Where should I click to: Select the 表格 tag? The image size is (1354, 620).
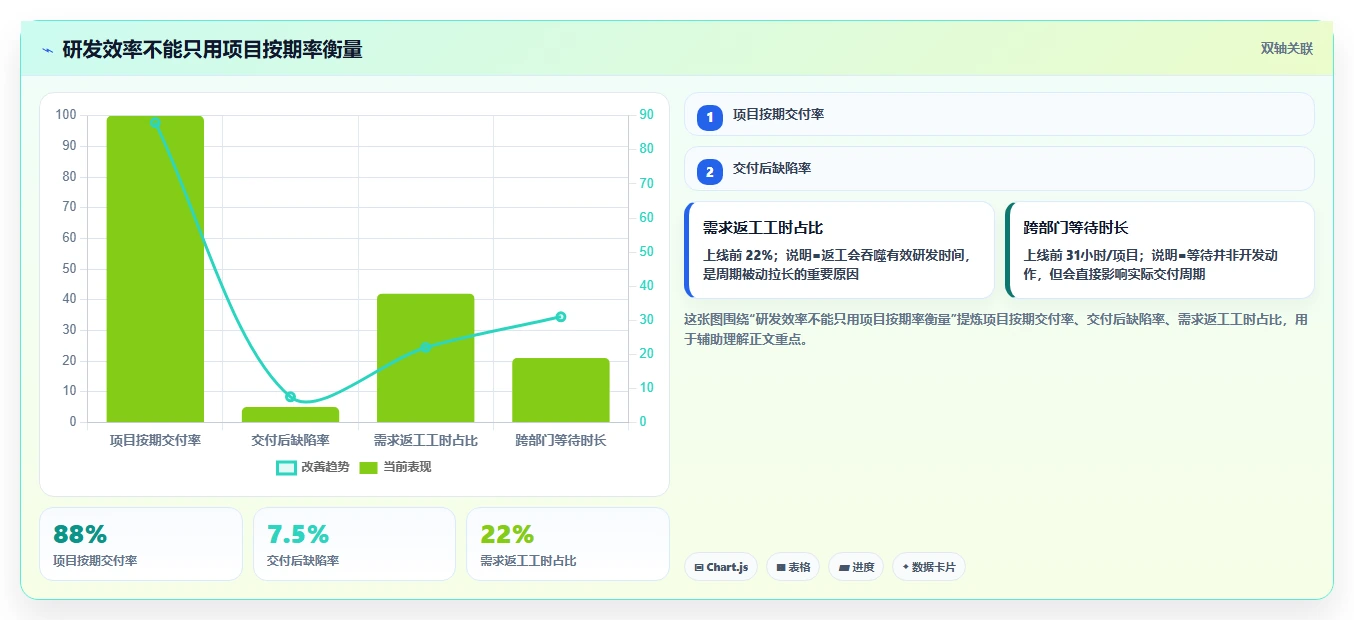pos(793,567)
